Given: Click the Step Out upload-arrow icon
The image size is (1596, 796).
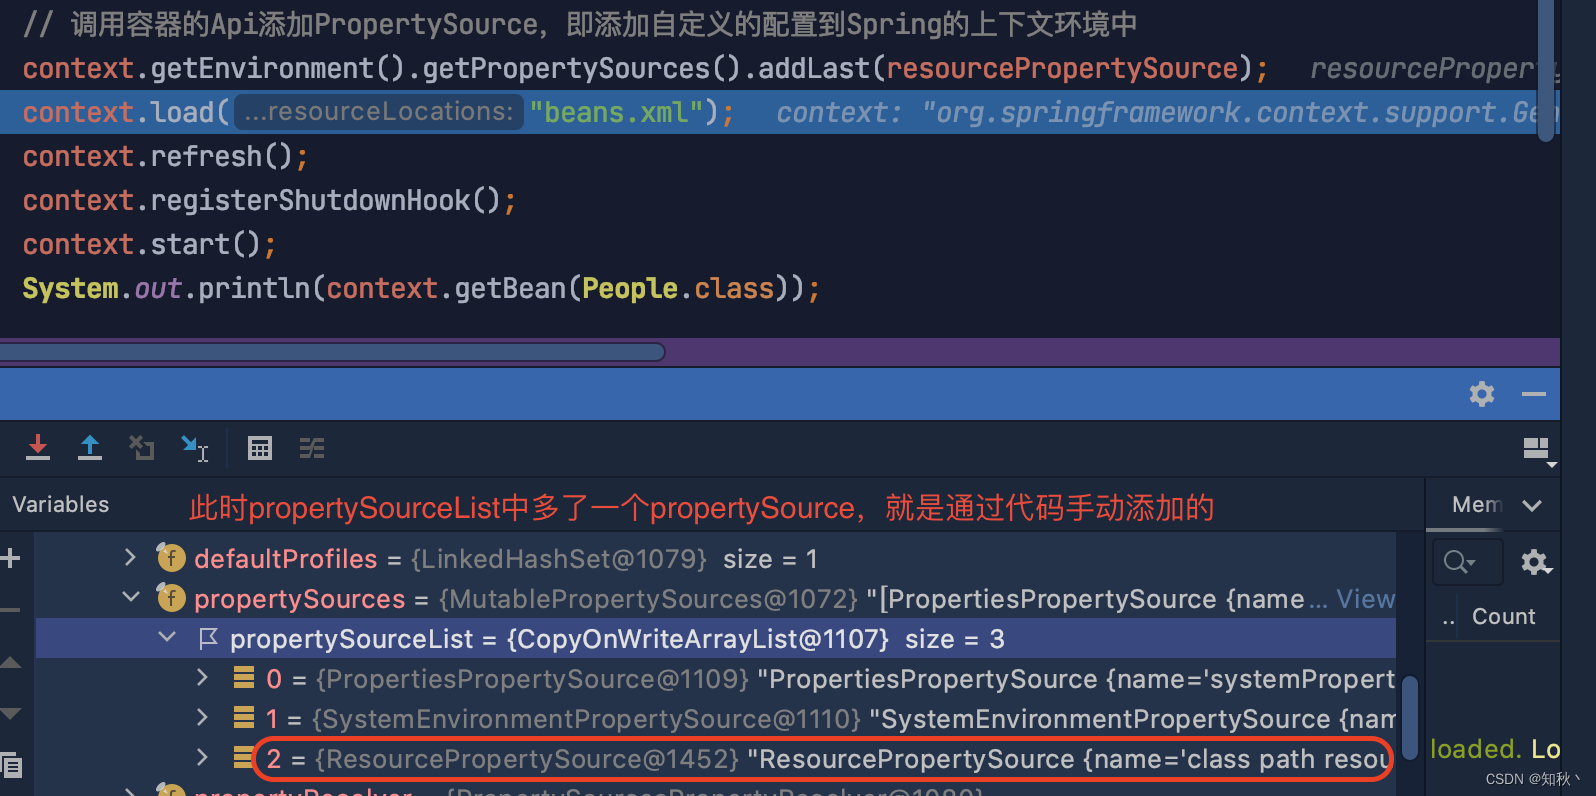Looking at the screenshot, I should (90, 448).
